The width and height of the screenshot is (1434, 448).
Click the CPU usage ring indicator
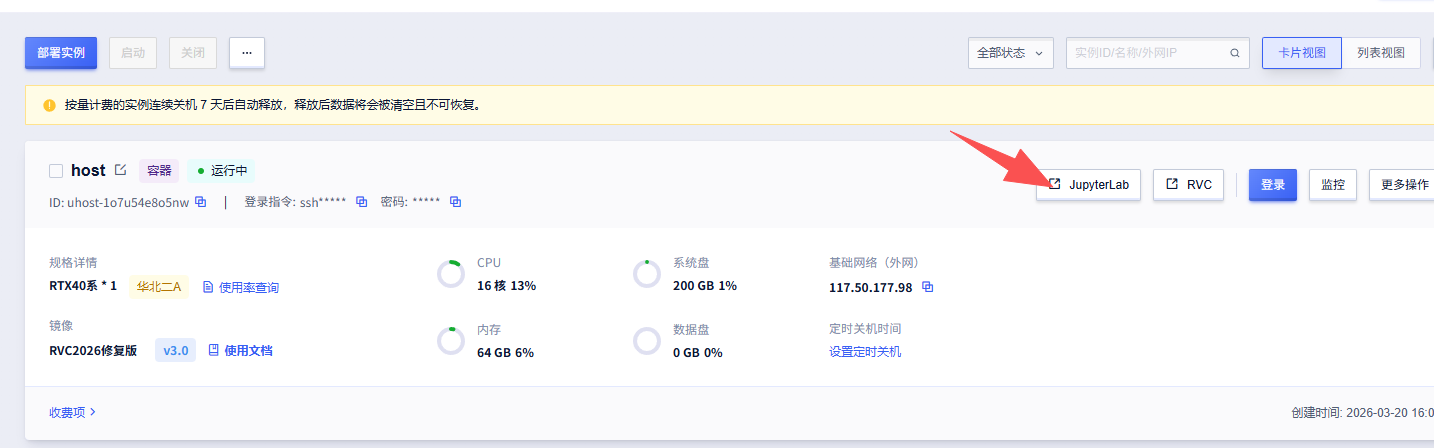451,273
